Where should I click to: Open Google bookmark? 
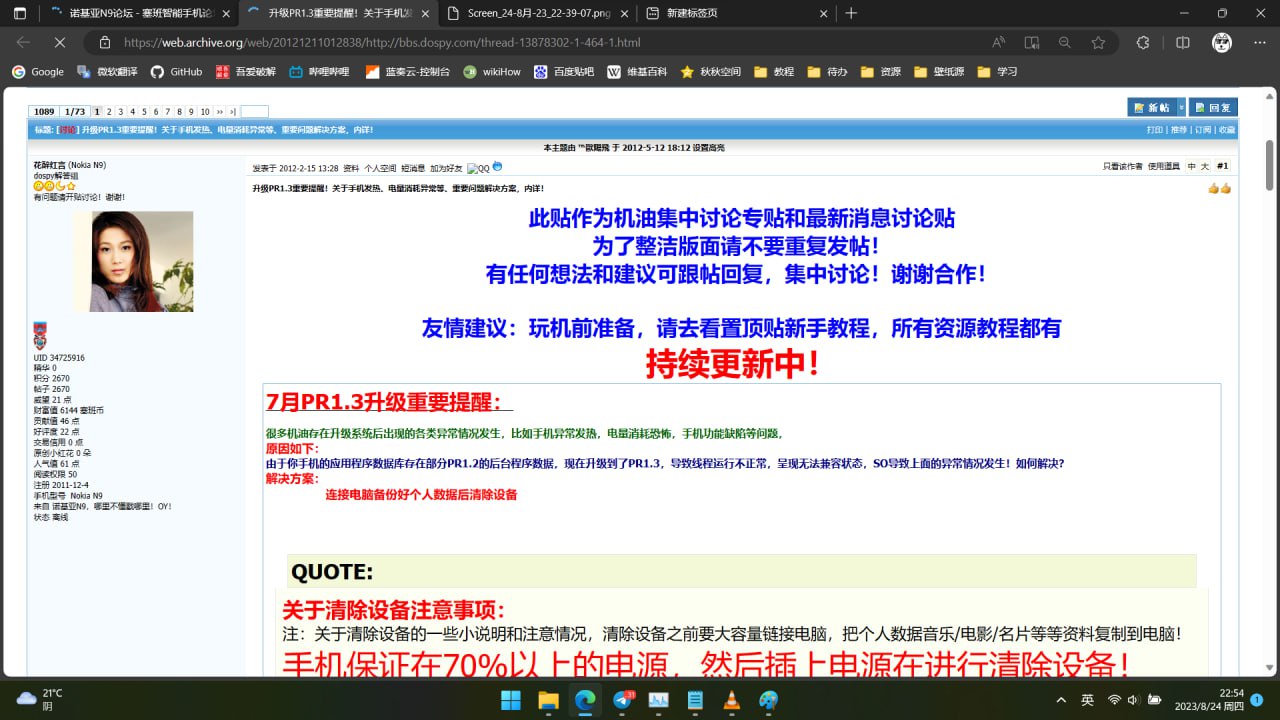point(38,72)
